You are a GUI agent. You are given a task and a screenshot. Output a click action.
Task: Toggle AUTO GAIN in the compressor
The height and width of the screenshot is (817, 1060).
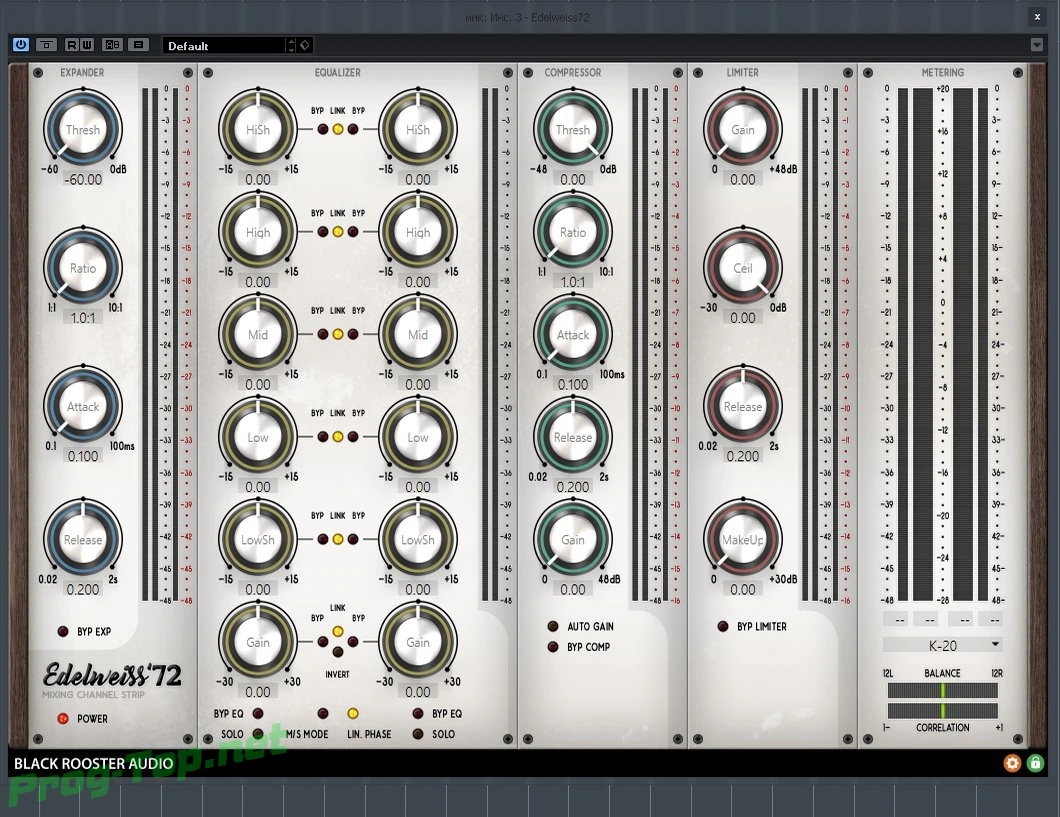[x=553, y=626]
